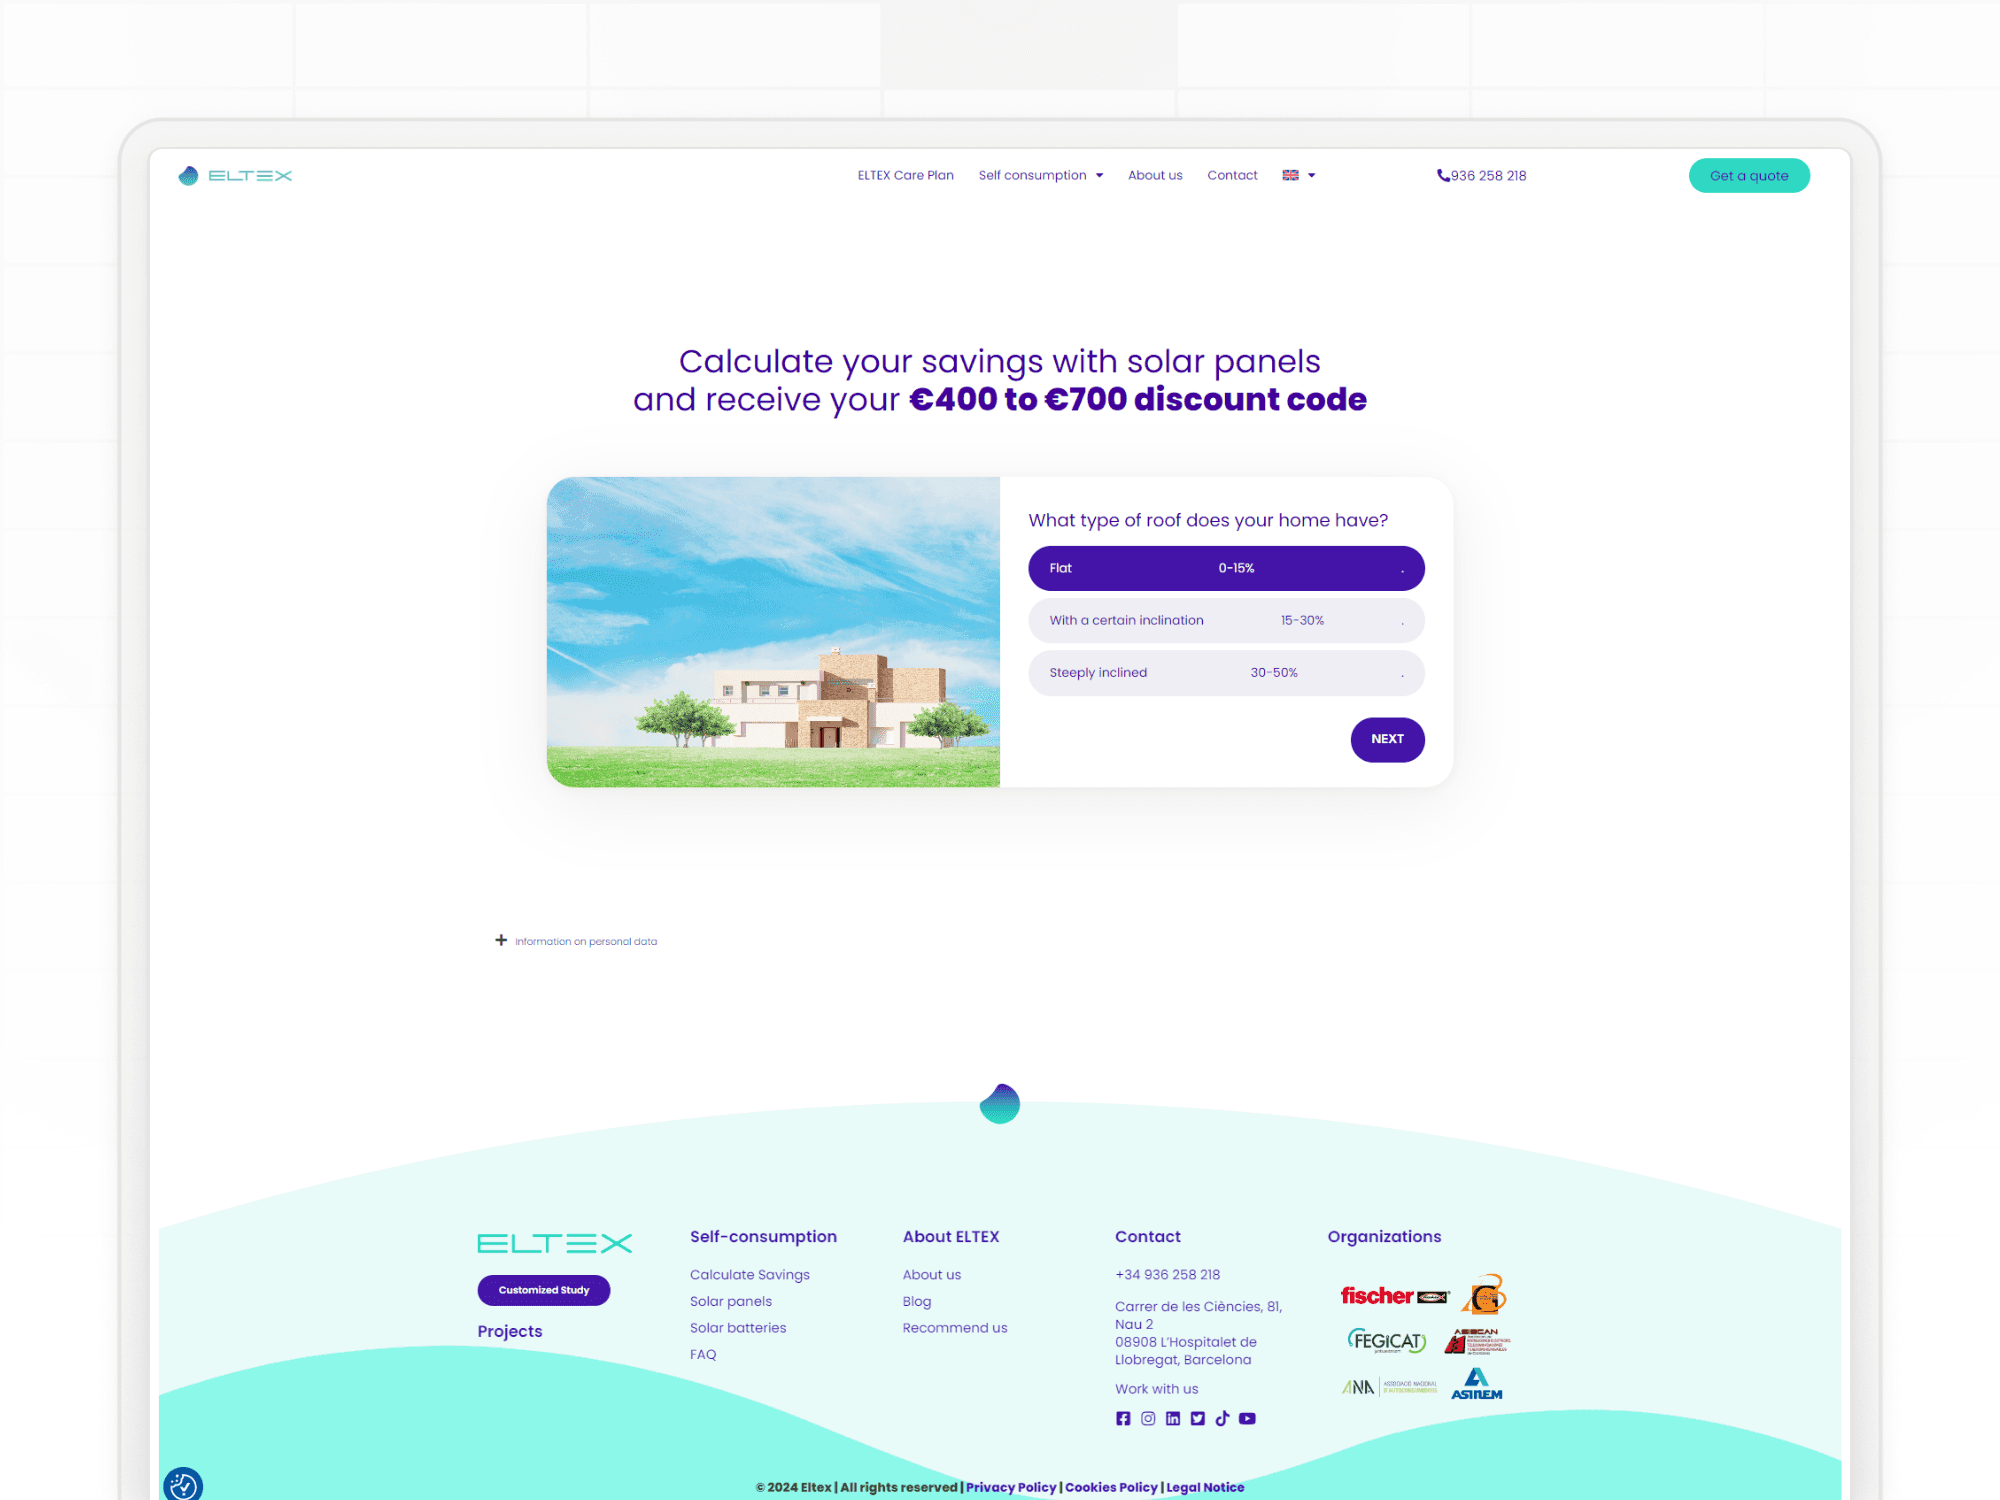Click the phone icon in the header
2000x1500 pixels.
click(x=1441, y=175)
